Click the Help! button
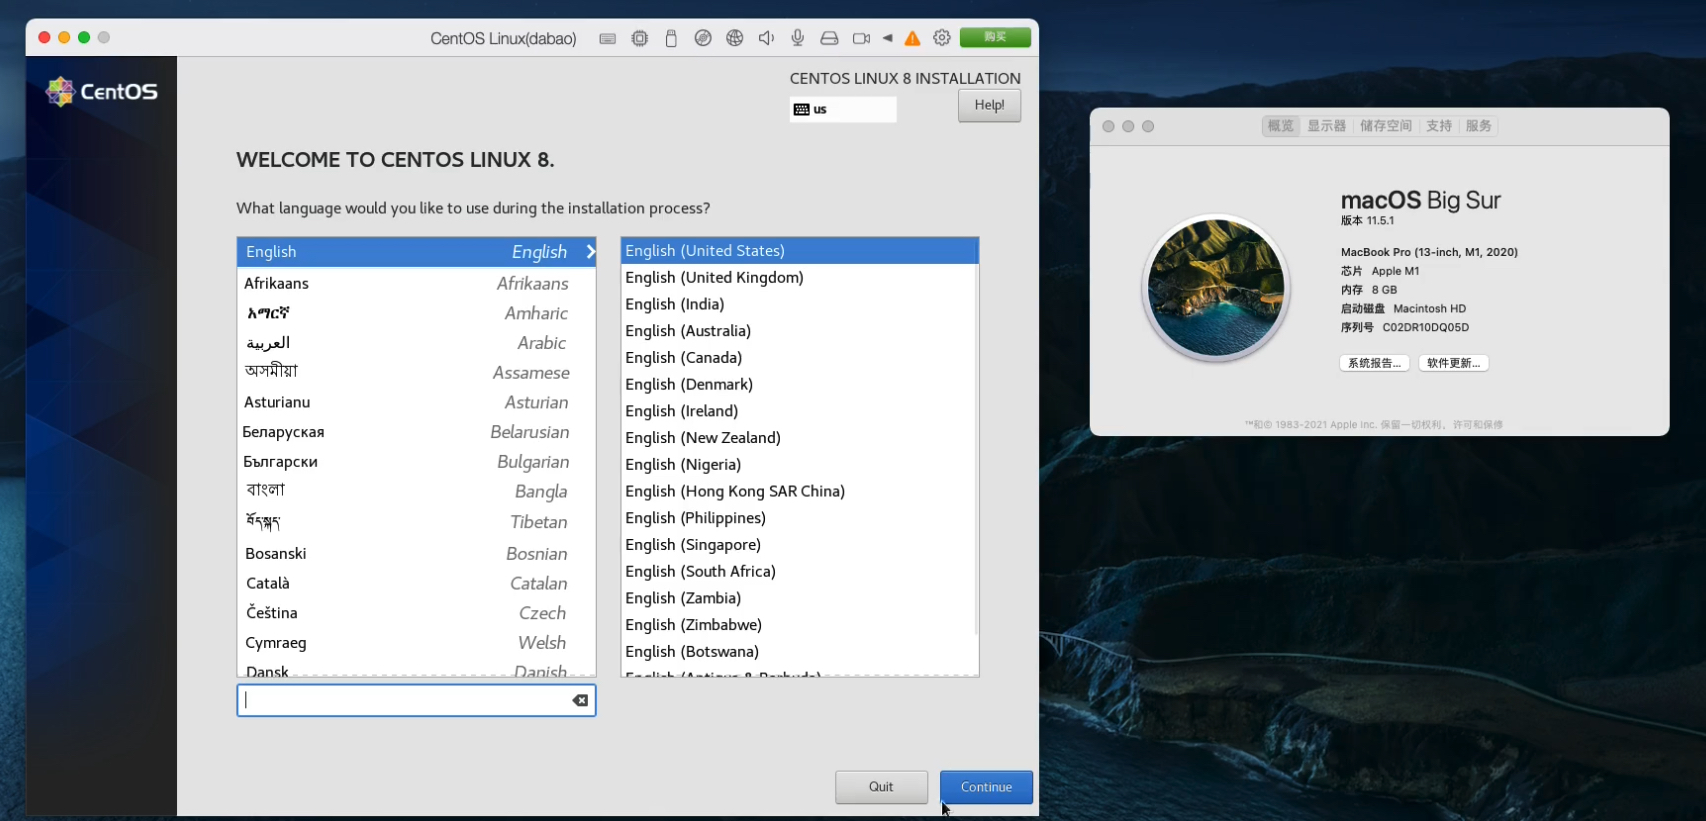Image resolution: width=1706 pixels, height=821 pixels. click(989, 105)
